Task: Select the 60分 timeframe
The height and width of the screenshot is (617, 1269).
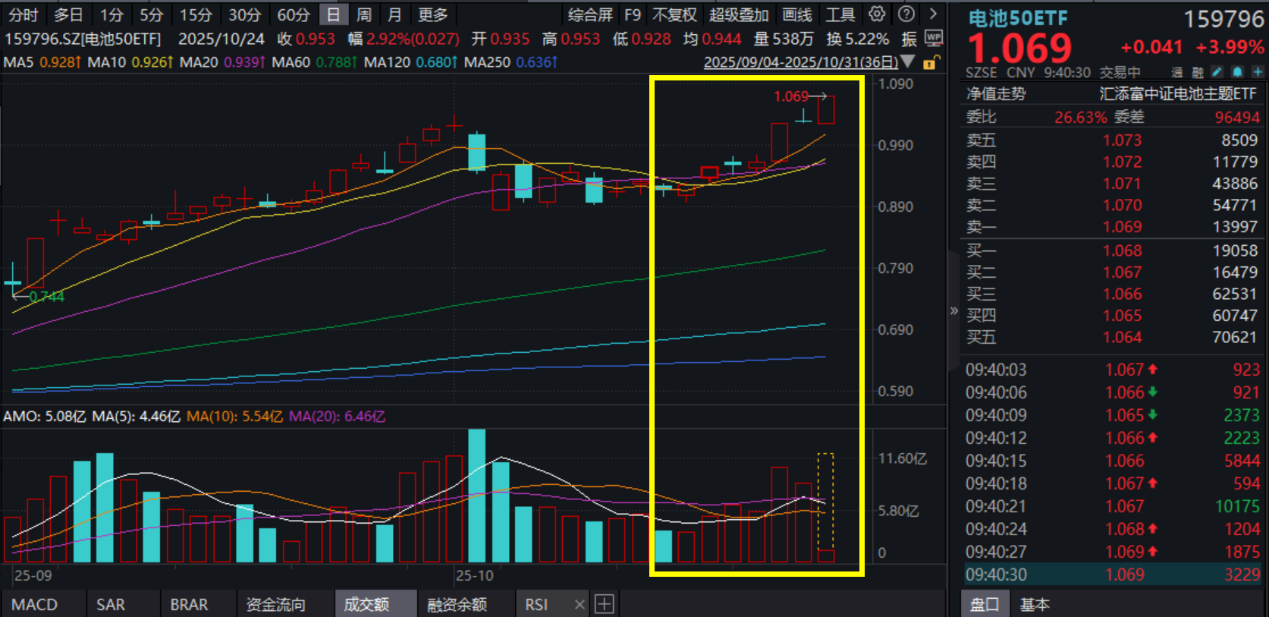Action: (293, 15)
